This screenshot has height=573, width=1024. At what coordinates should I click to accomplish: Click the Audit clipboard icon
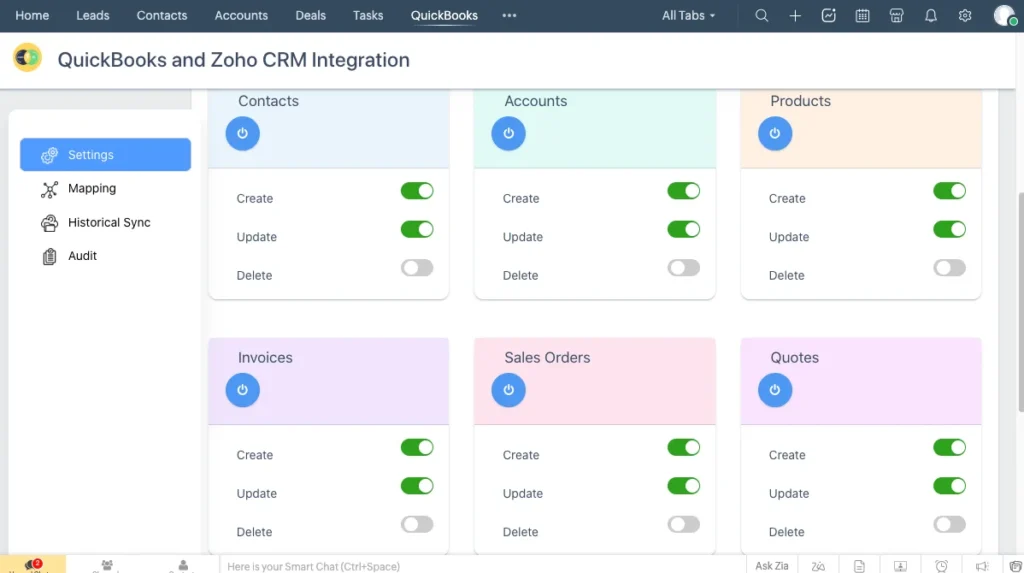[x=49, y=257]
